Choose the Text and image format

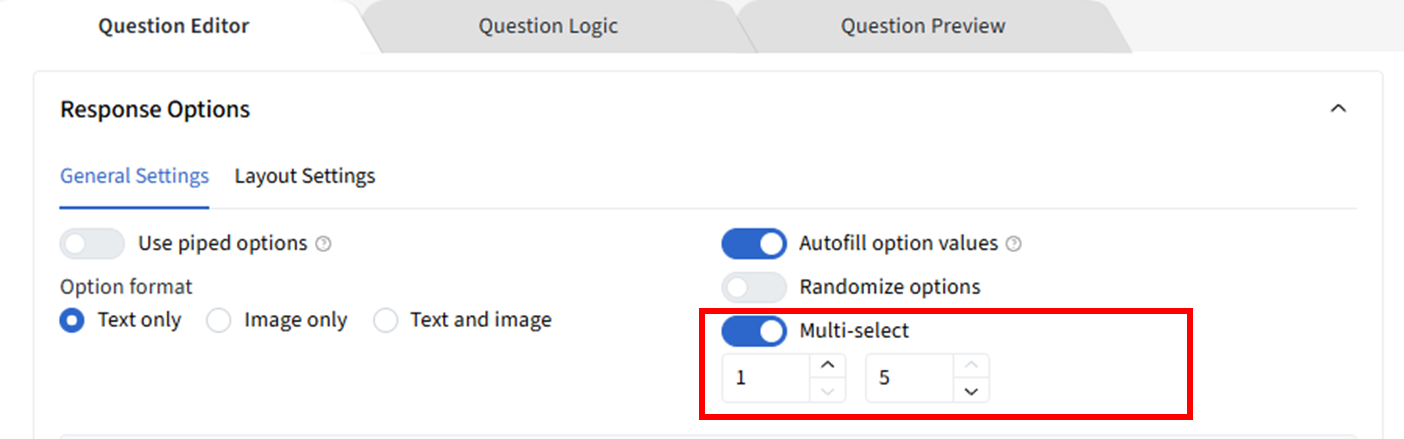tap(385, 320)
